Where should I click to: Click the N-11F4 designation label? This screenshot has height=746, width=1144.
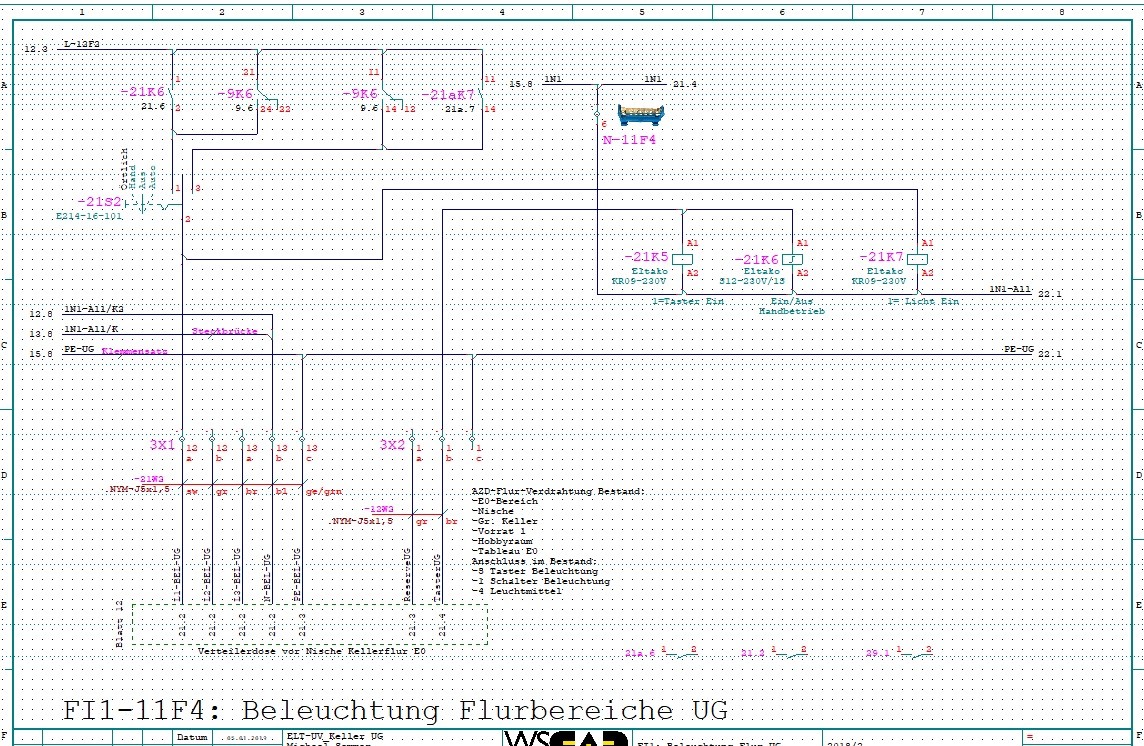click(x=629, y=139)
